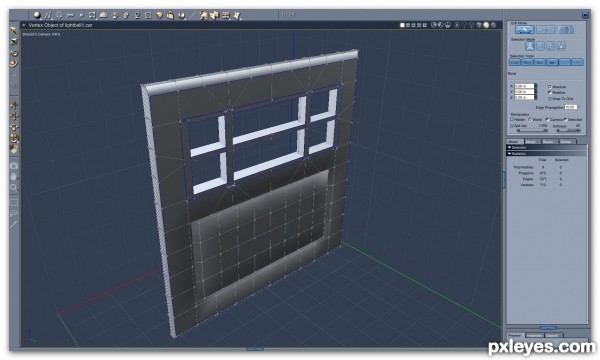Viewport: 600px width, 360px height.
Task: Click the Loop selection tool button
Action: click(515, 62)
